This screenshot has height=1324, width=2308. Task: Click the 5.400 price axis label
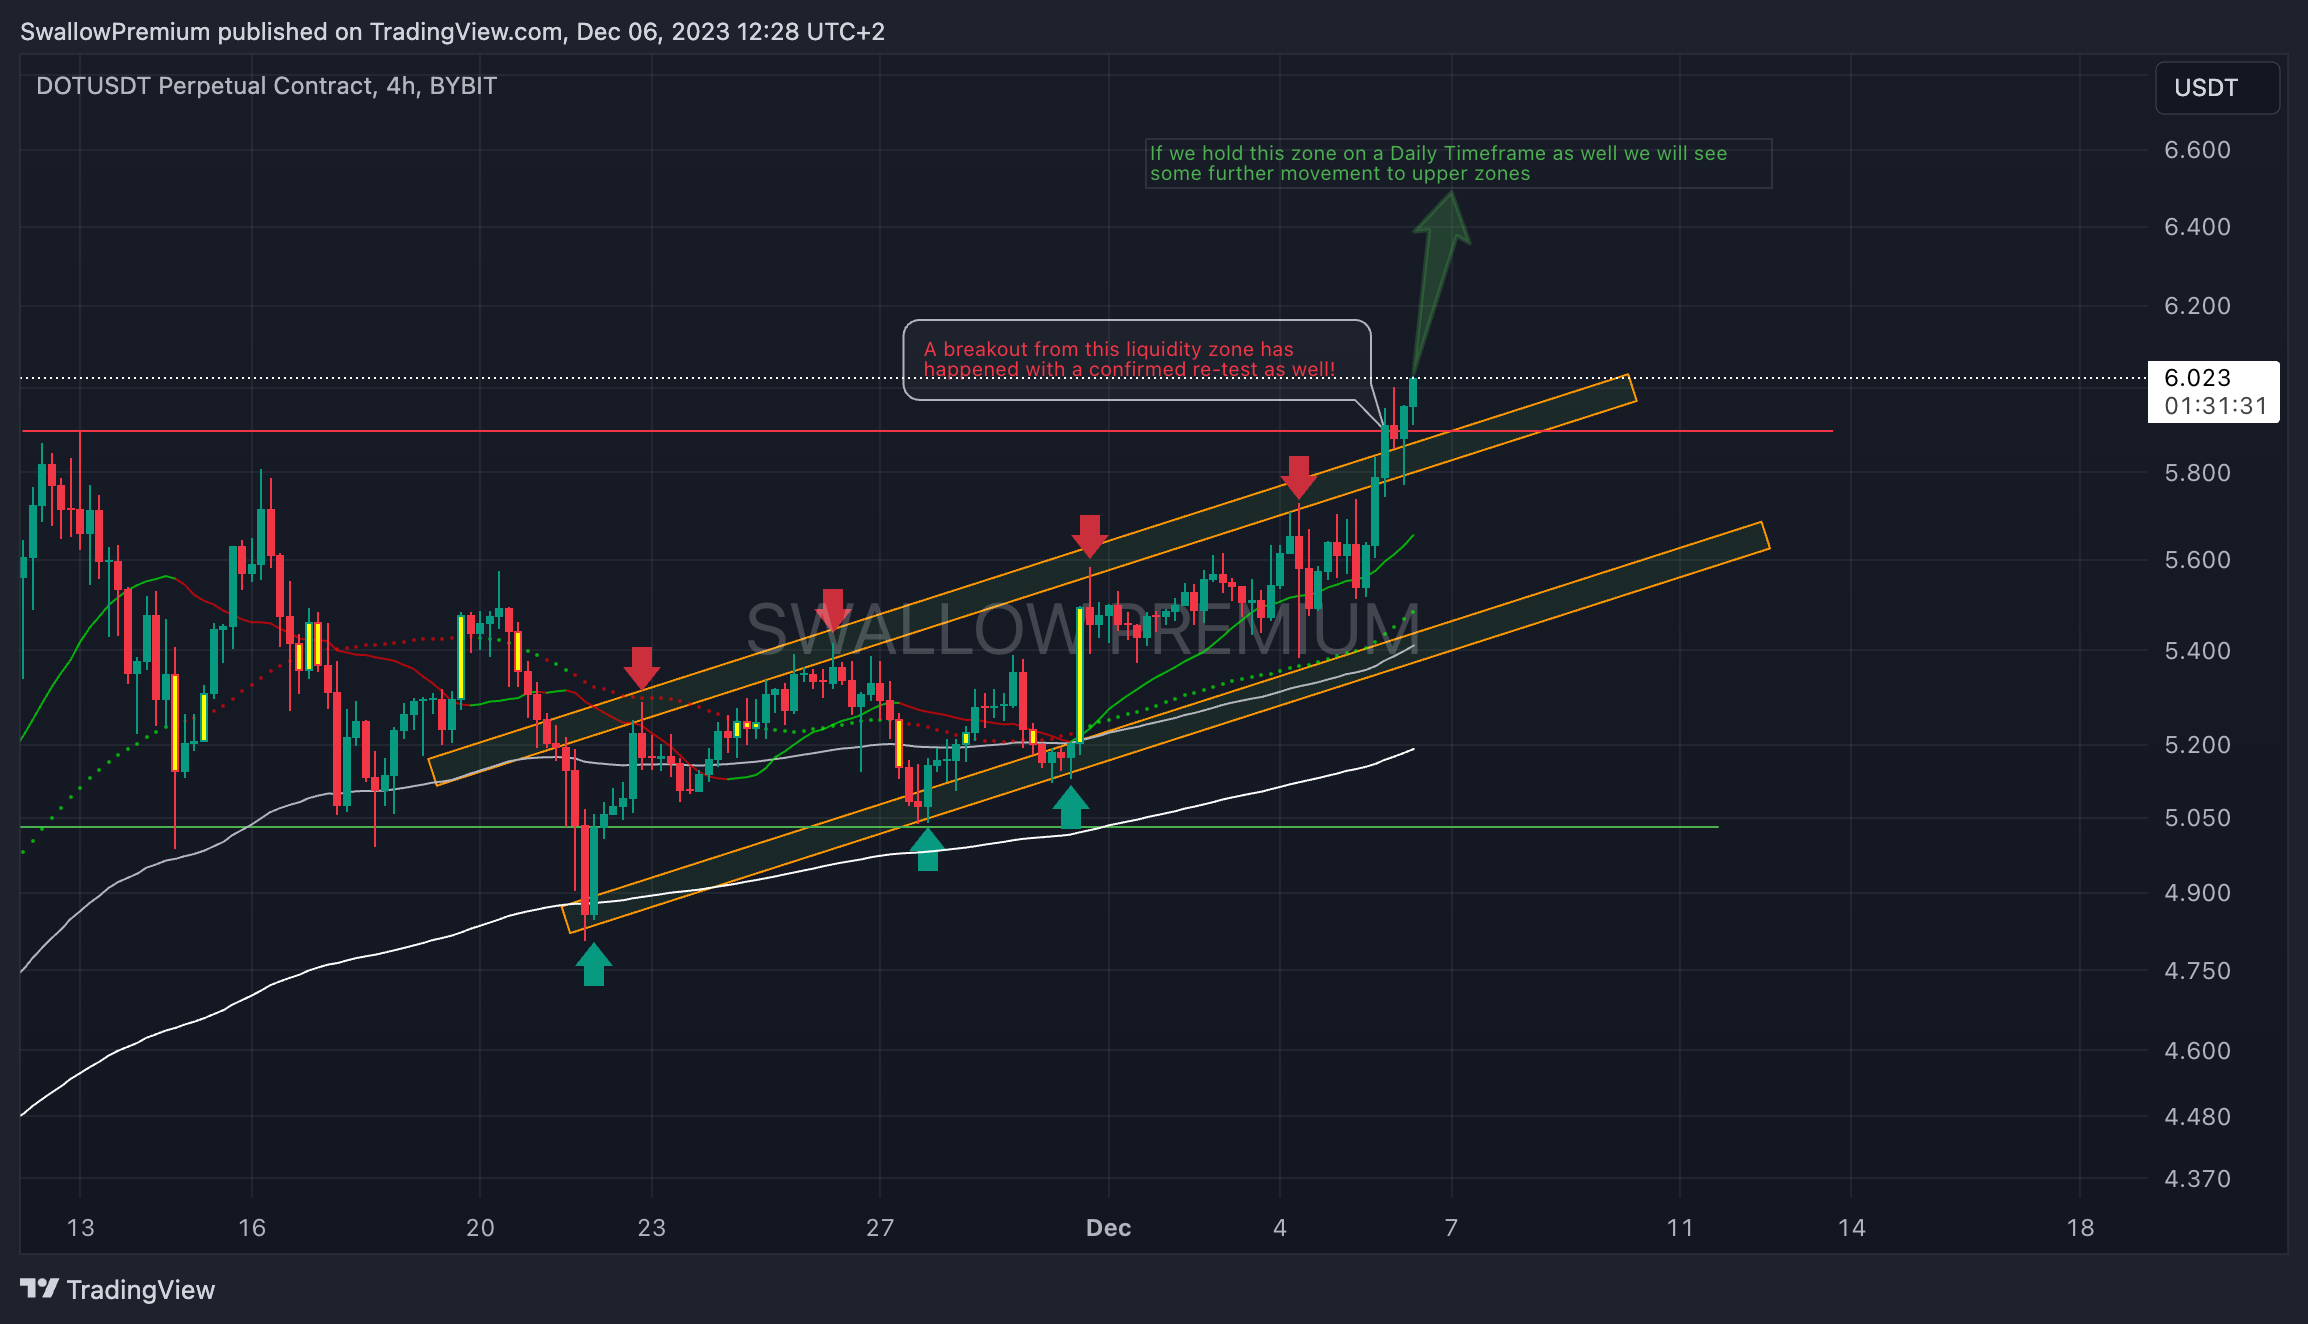[2197, 651]
